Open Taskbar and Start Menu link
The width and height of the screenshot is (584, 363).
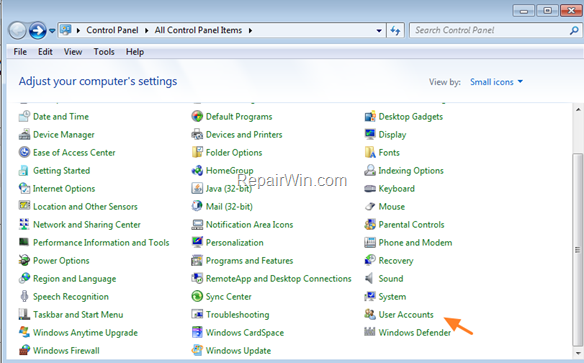pos(78,315)
